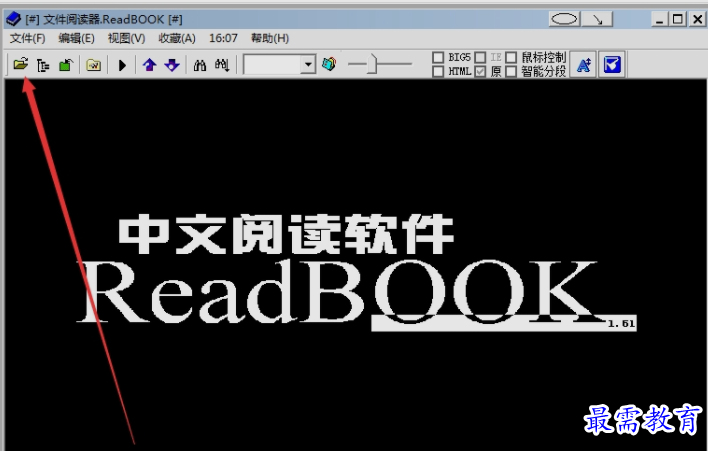Open the 收藏(A) menu

click(x=177, y=38)
